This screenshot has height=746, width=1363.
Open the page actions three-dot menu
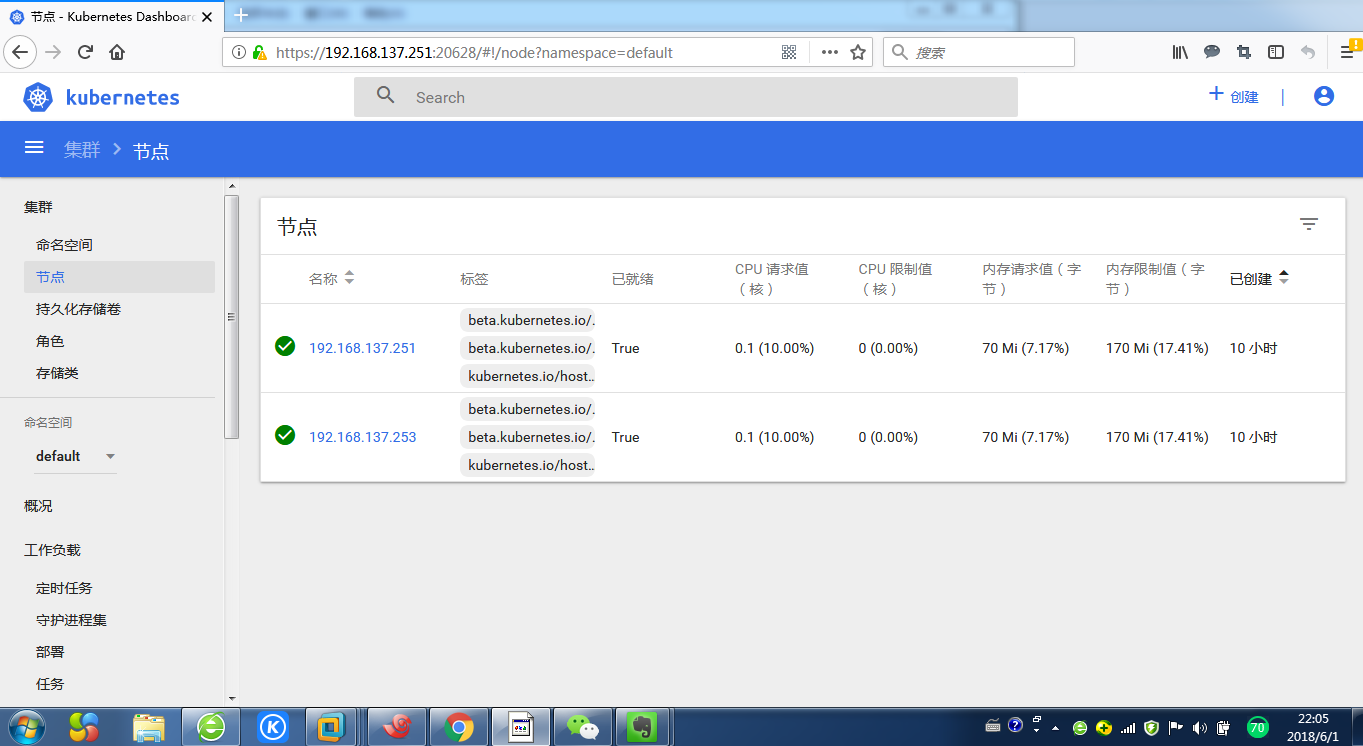point(830,52)
